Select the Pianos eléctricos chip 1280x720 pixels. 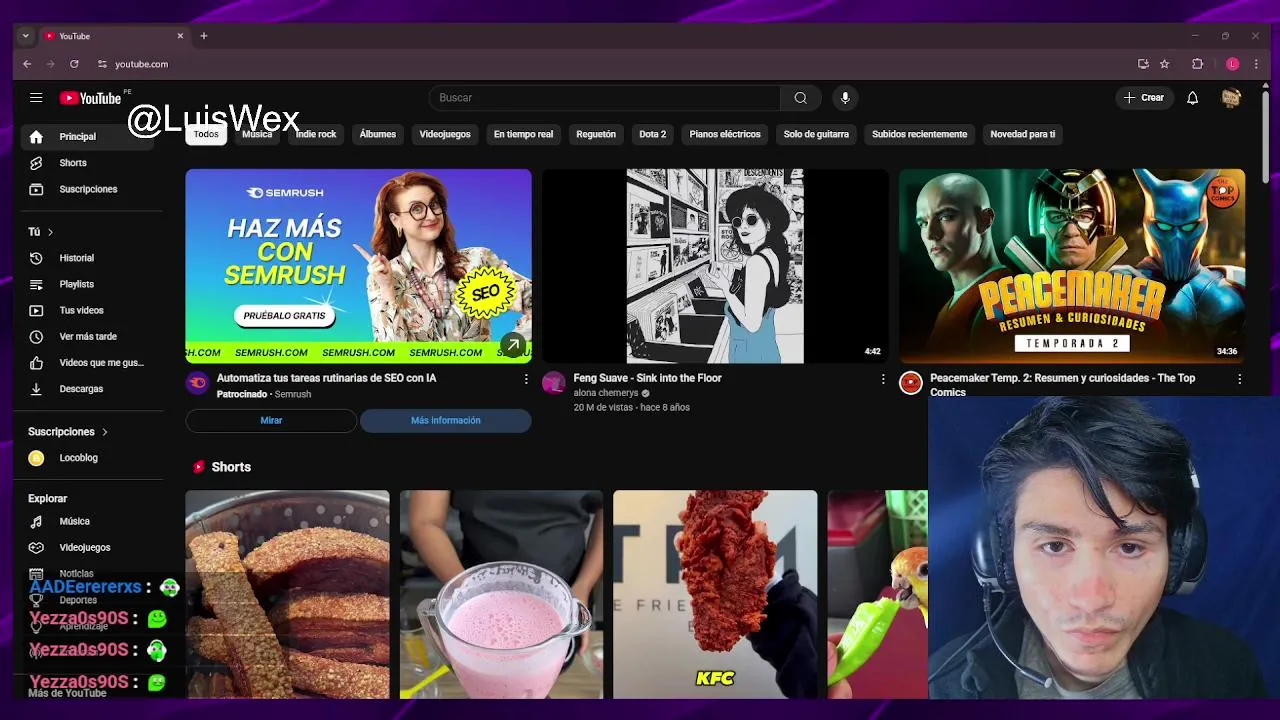click(x=725, y=134)
